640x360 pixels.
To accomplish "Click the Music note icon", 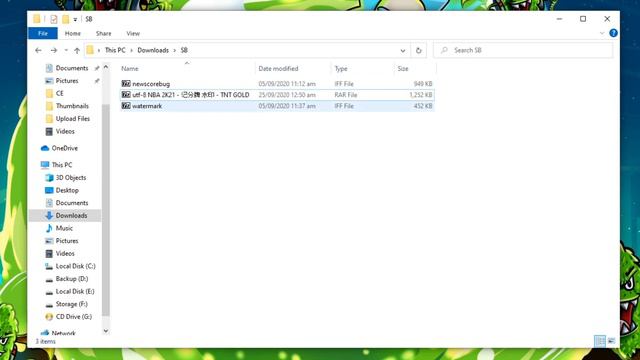I will pyautogui.click(x=49, y=228).
